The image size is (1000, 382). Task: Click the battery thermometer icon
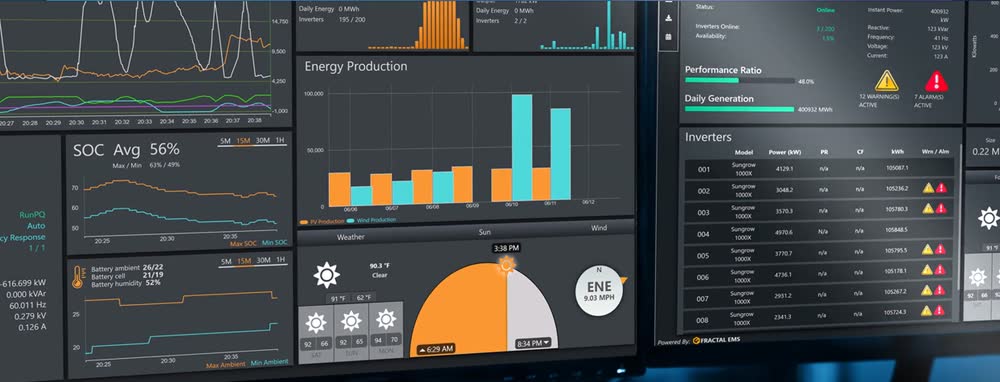[78, 277]
